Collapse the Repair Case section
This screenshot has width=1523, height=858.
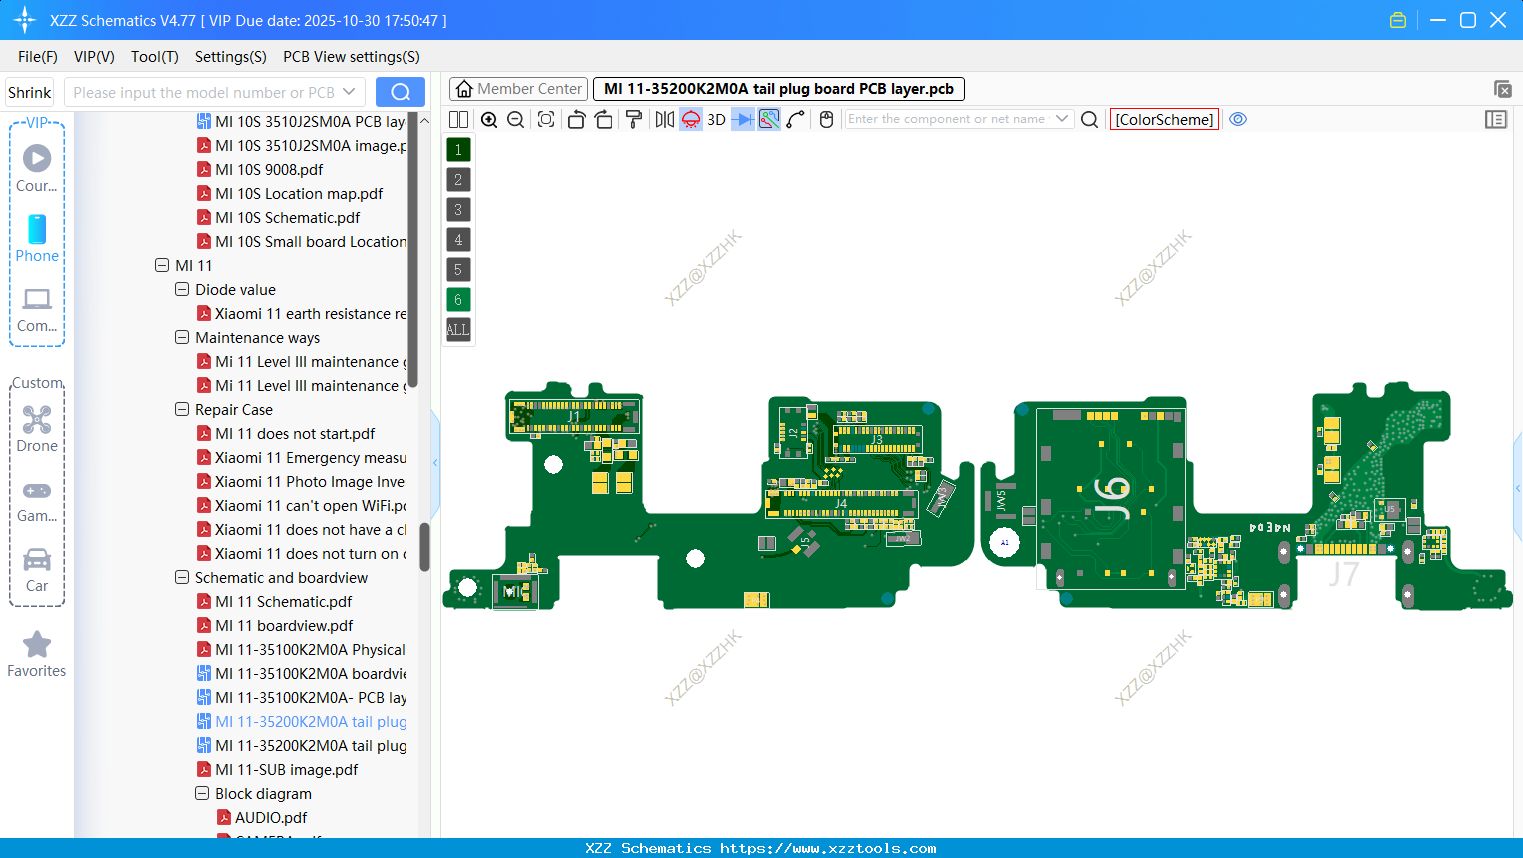click(182, 409)
